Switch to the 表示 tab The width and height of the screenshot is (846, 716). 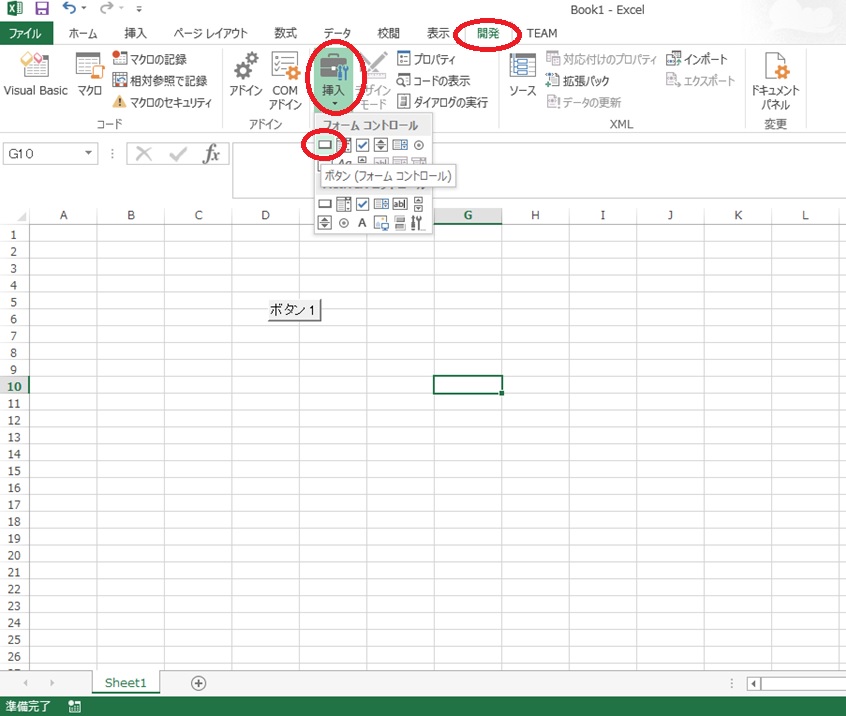[x=438, y=33]
